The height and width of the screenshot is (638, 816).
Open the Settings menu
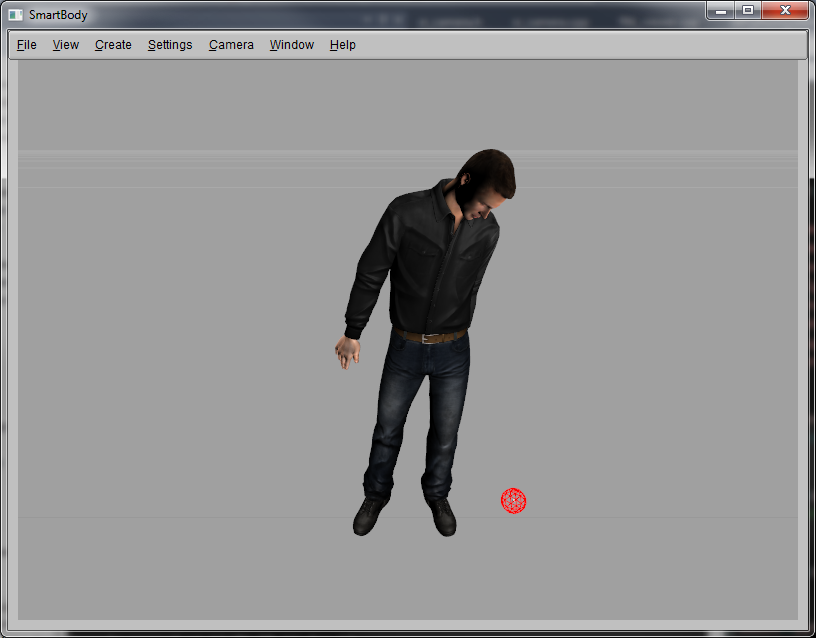click(170, 45)
